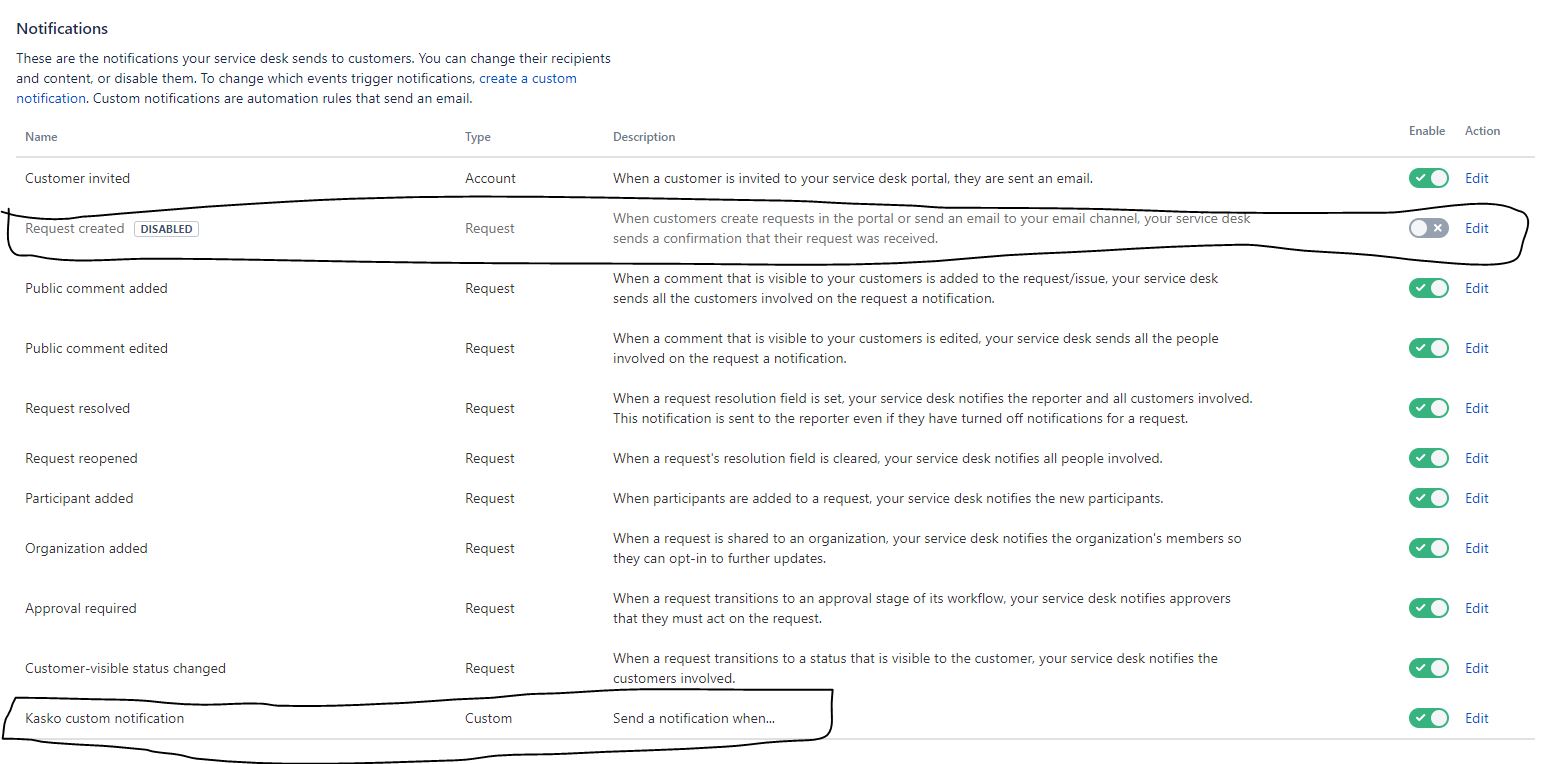Screen dimensions: 1550x764
Task: Edit the Request created notification
Action: click(1477, 228)
